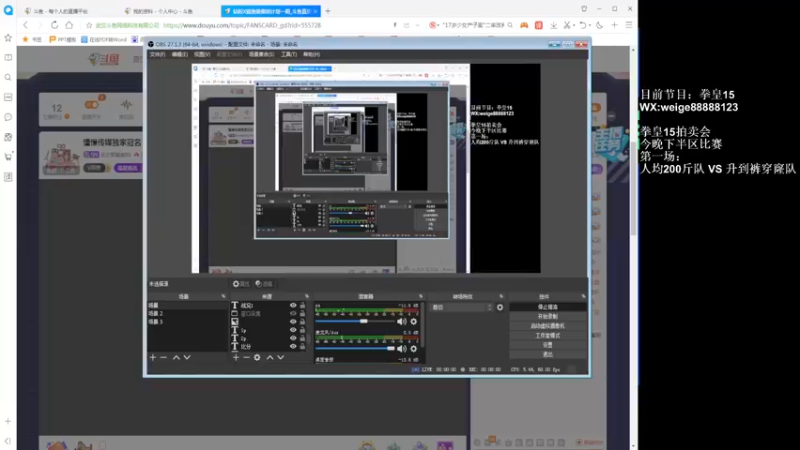Enable 工作室模式 in OBS controls

click(x=547, y=336)
